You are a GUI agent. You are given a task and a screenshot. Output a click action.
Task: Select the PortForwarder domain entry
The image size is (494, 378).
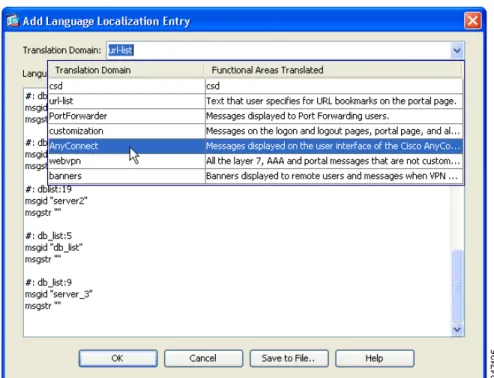[x=256, y=116]
